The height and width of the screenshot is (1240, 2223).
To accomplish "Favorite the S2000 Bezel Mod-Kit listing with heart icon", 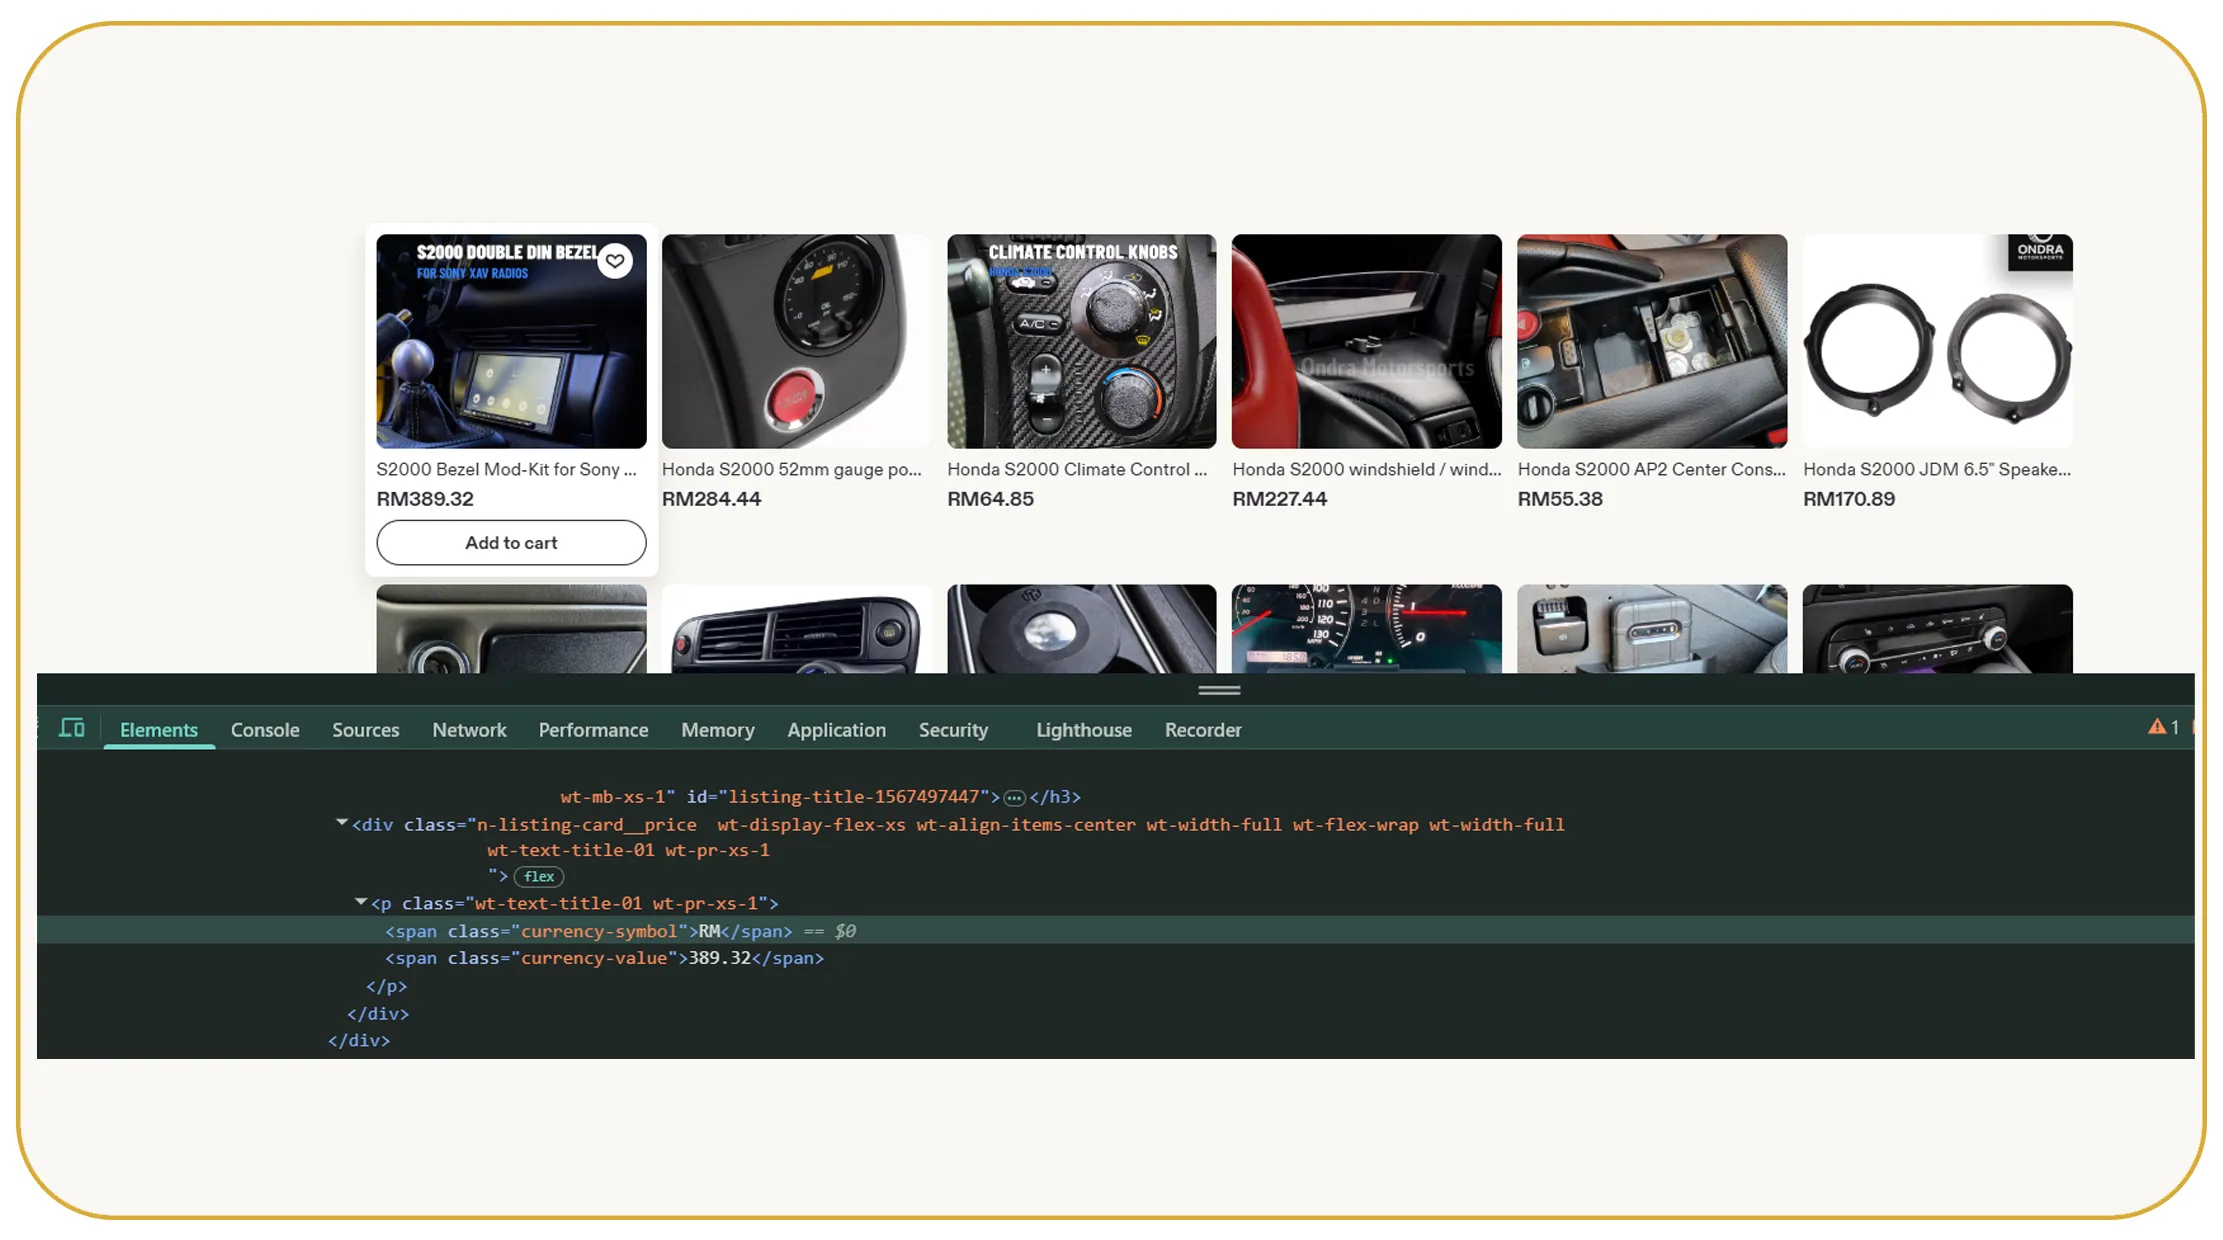I will click(x=615, y=261).
